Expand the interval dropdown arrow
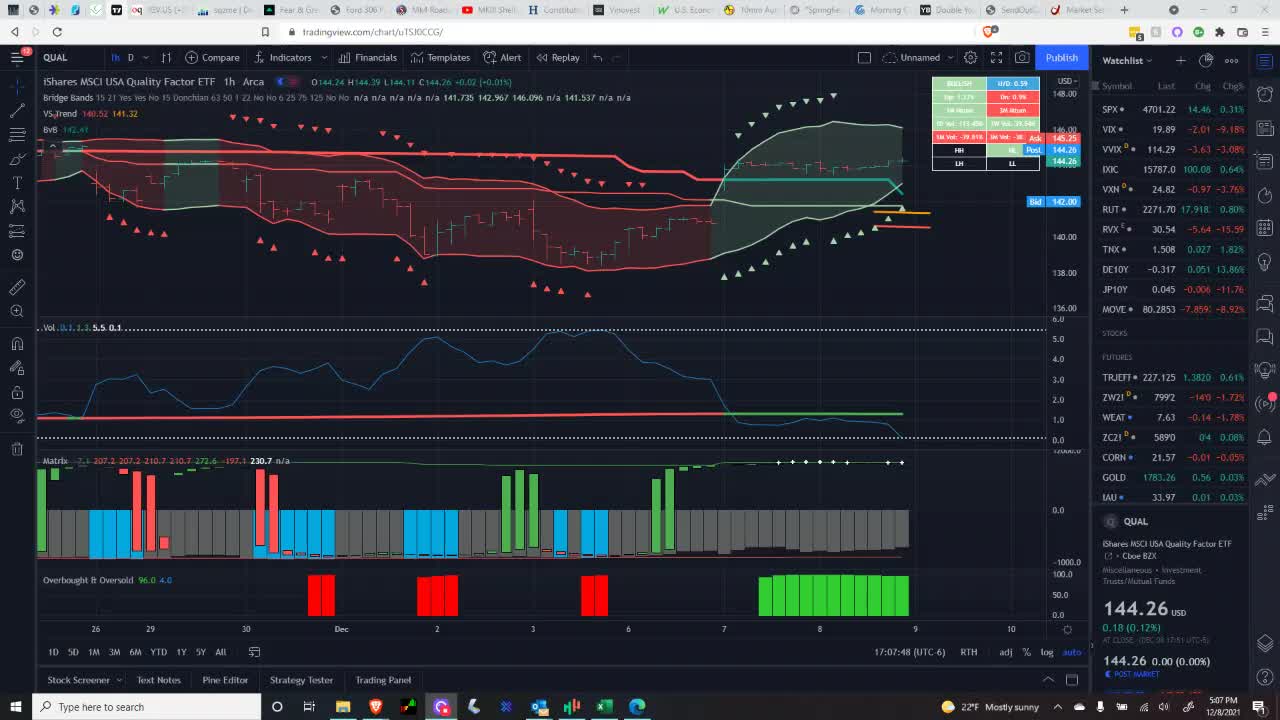This screenshot has width=1280, height=720. pyautogui.click(x=145, y=57)
